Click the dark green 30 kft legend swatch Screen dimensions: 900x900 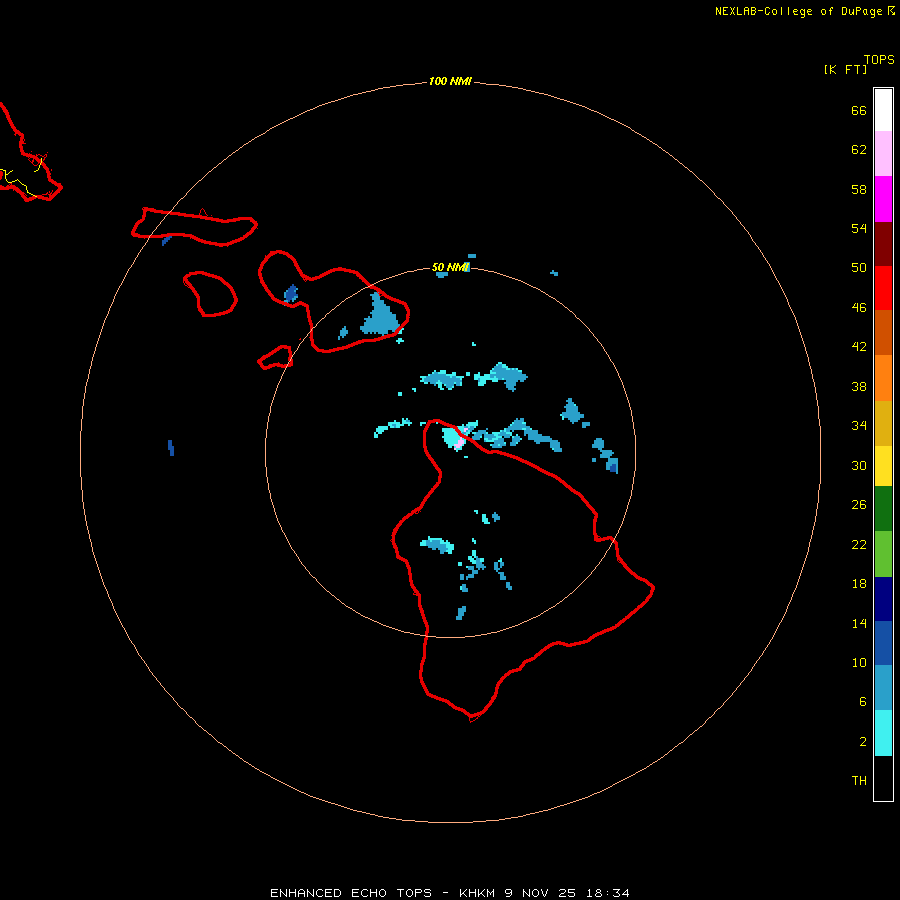(x=883, y=509)
